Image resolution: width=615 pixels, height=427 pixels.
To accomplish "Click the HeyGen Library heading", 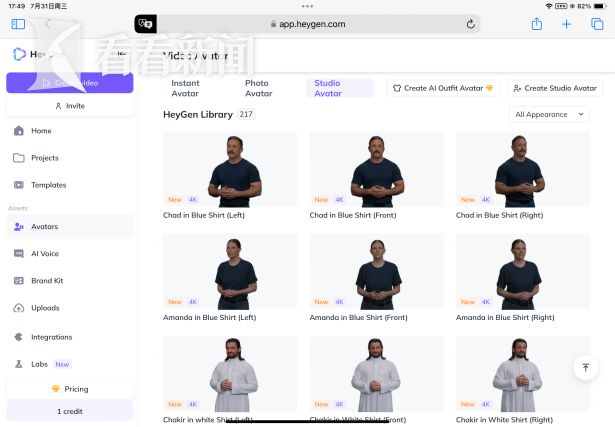I will pos(198,114).
